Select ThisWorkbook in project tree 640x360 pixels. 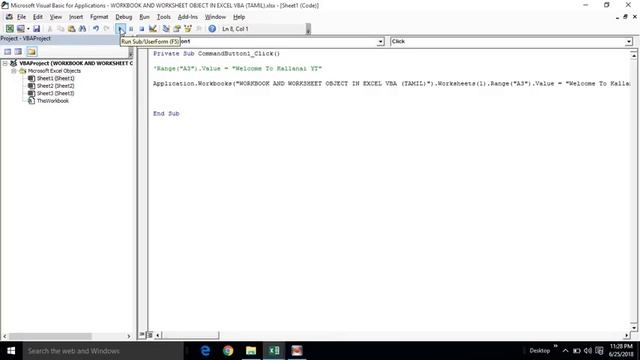tap(53, 101)
